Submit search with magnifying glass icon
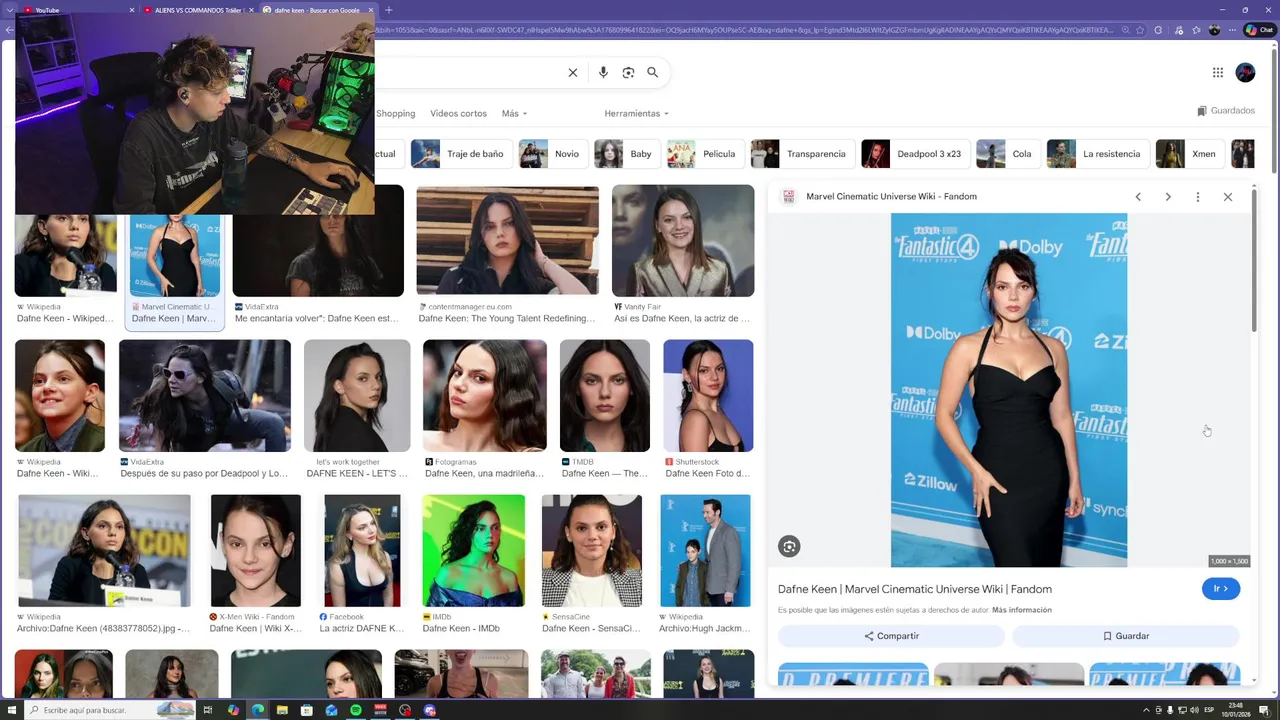Viewport: 1280px width, 720px height. coord(653,72)
